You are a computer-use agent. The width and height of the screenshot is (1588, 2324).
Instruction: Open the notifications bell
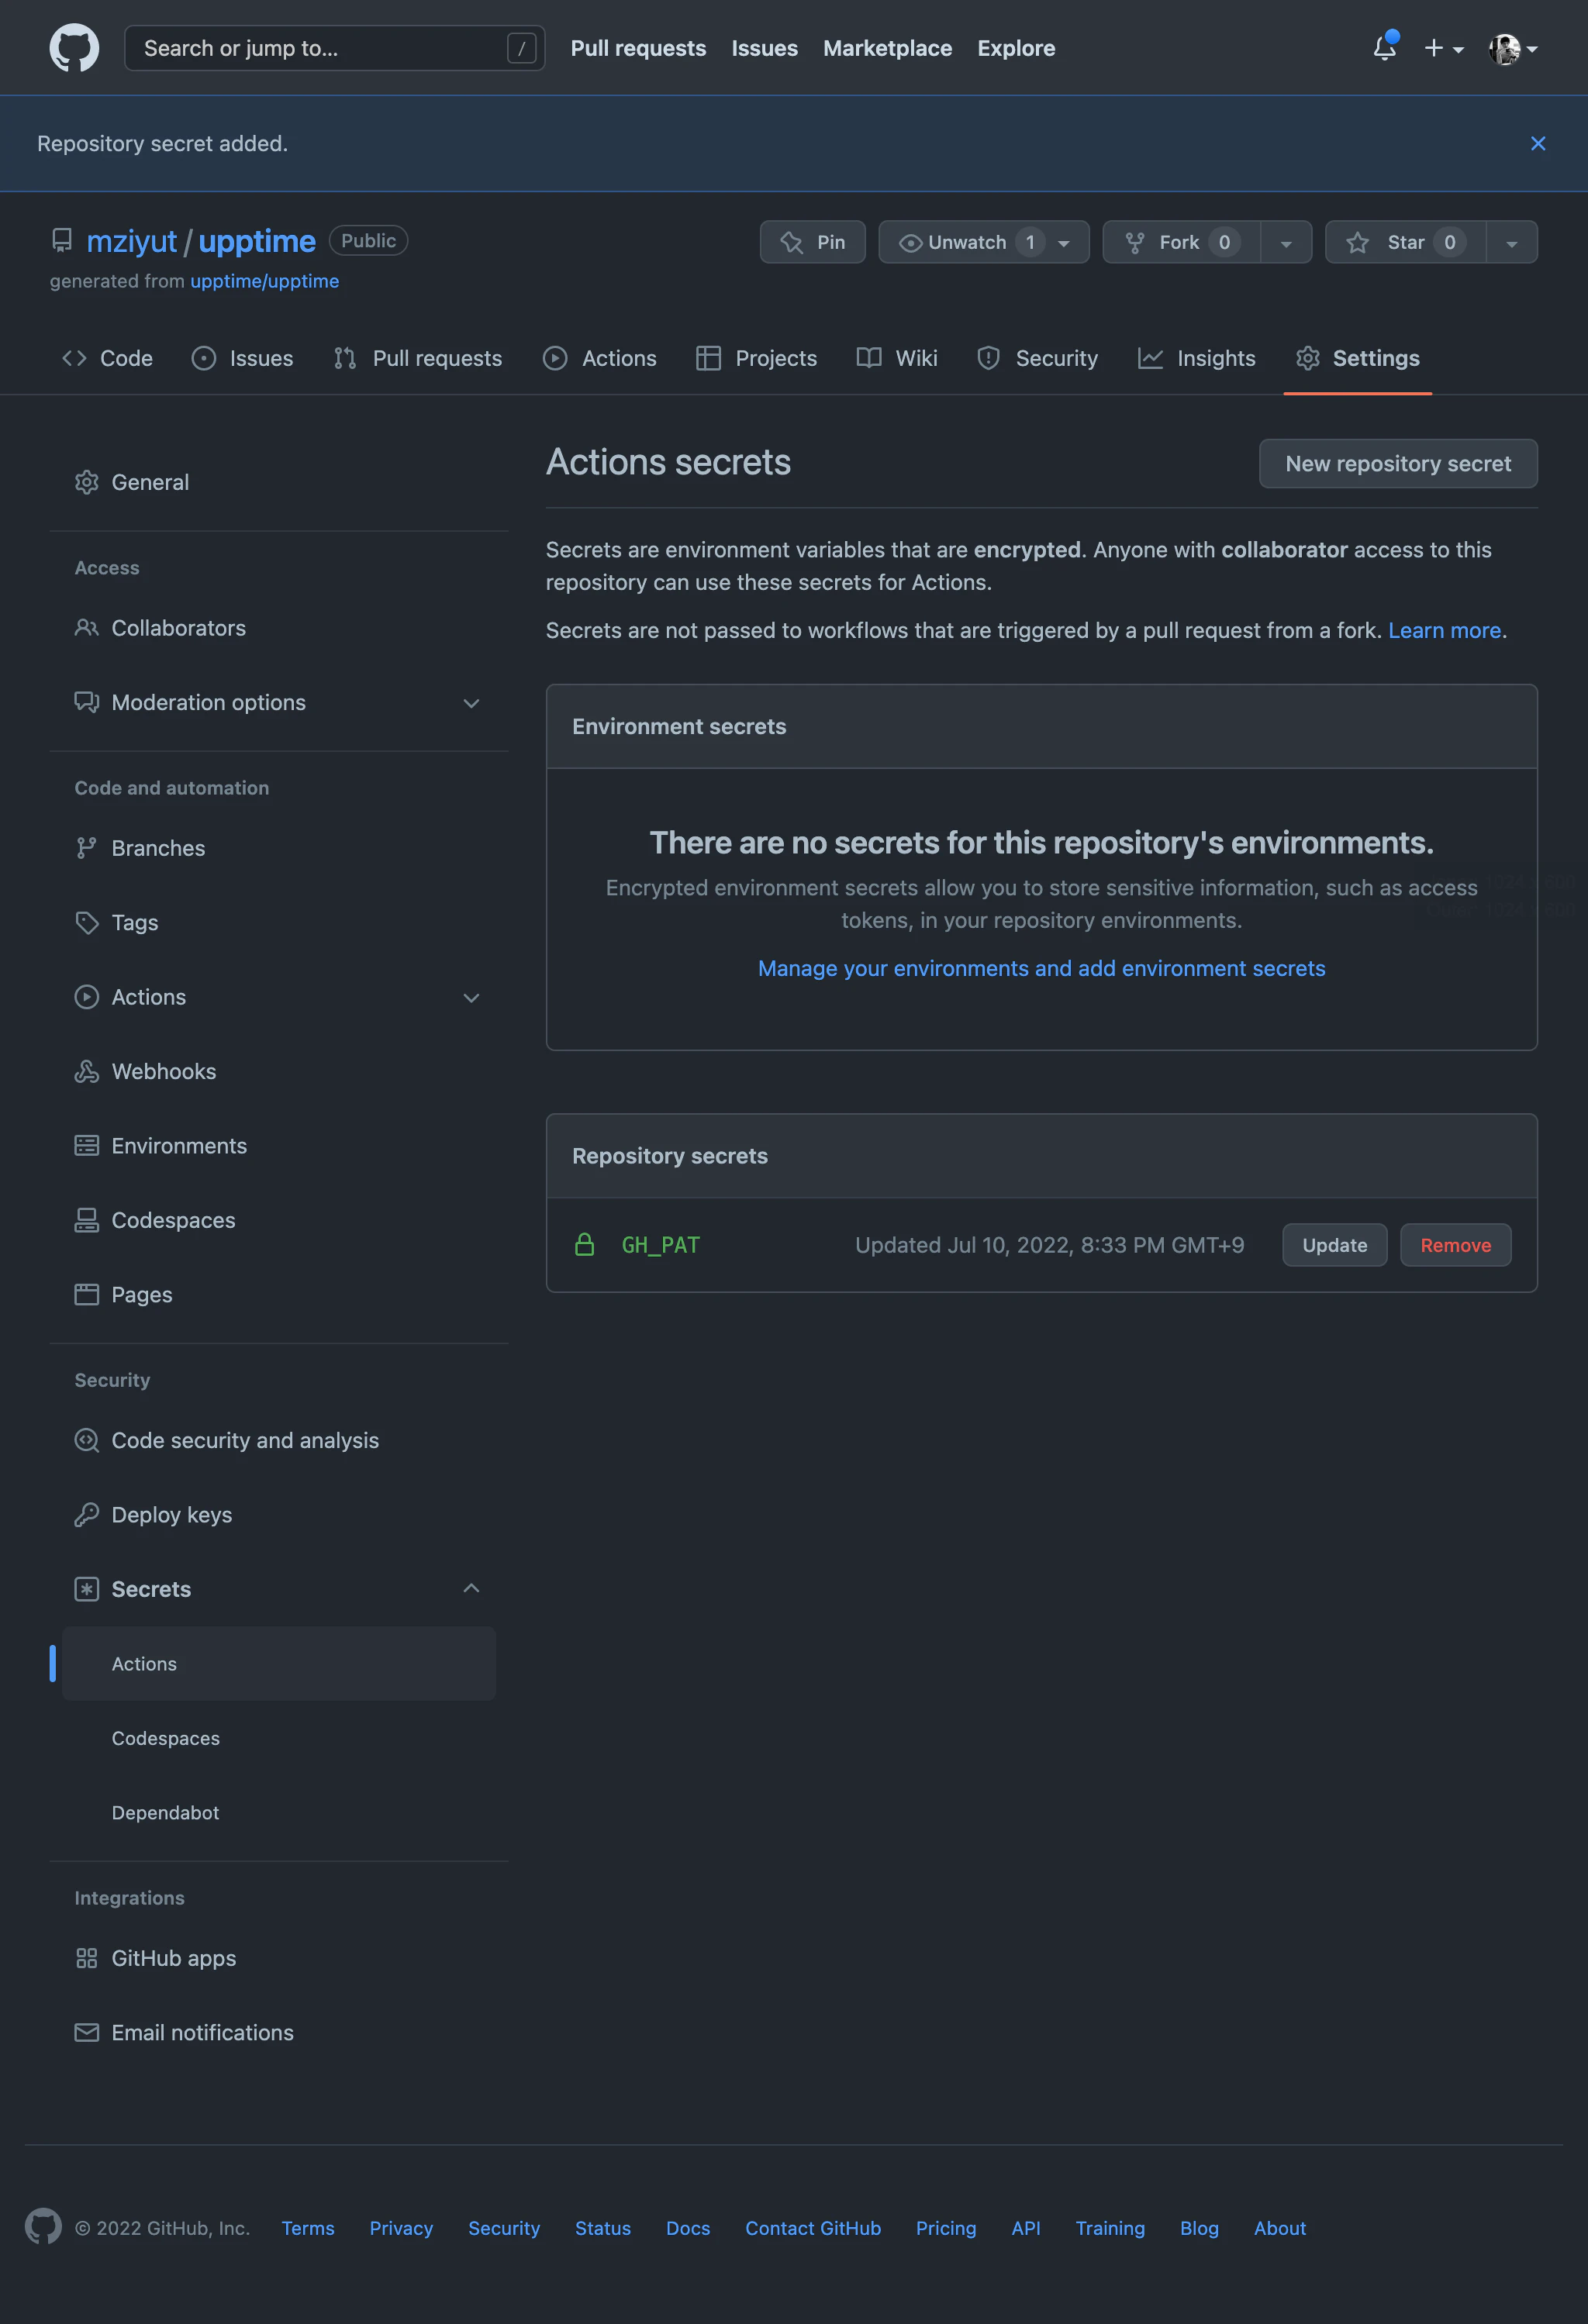1384,47
